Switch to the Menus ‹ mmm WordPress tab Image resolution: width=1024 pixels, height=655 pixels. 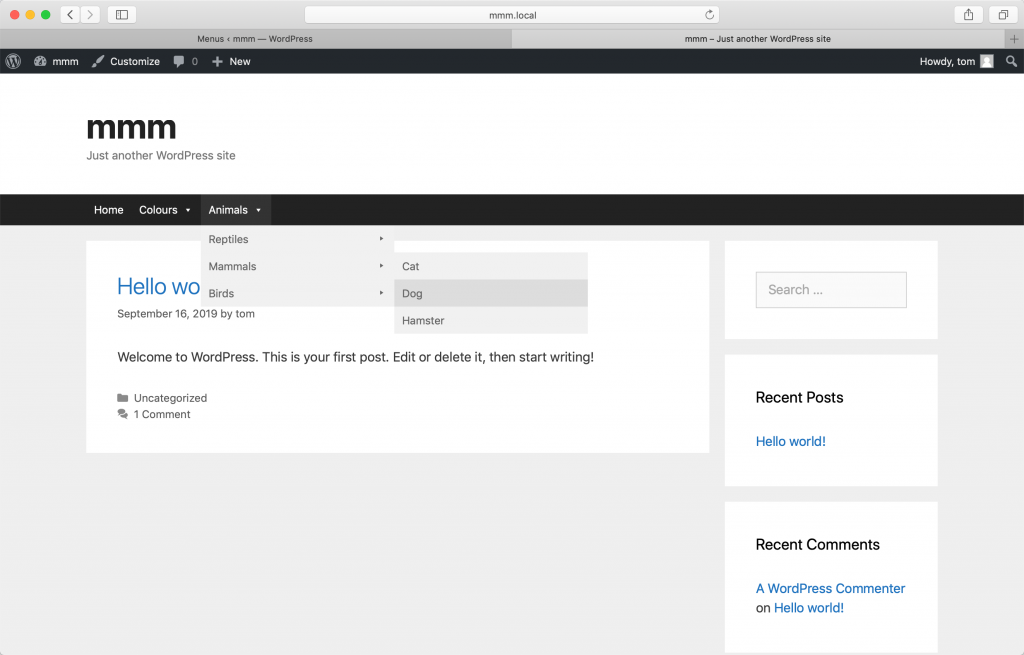tap(255, 39)
